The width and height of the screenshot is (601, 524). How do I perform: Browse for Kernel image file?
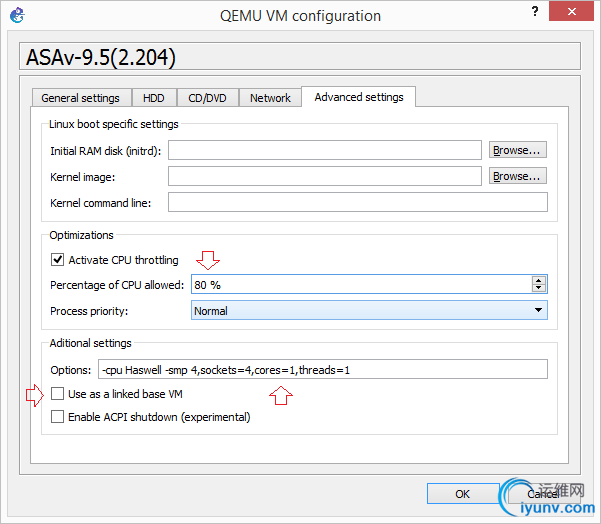[518, 176]
